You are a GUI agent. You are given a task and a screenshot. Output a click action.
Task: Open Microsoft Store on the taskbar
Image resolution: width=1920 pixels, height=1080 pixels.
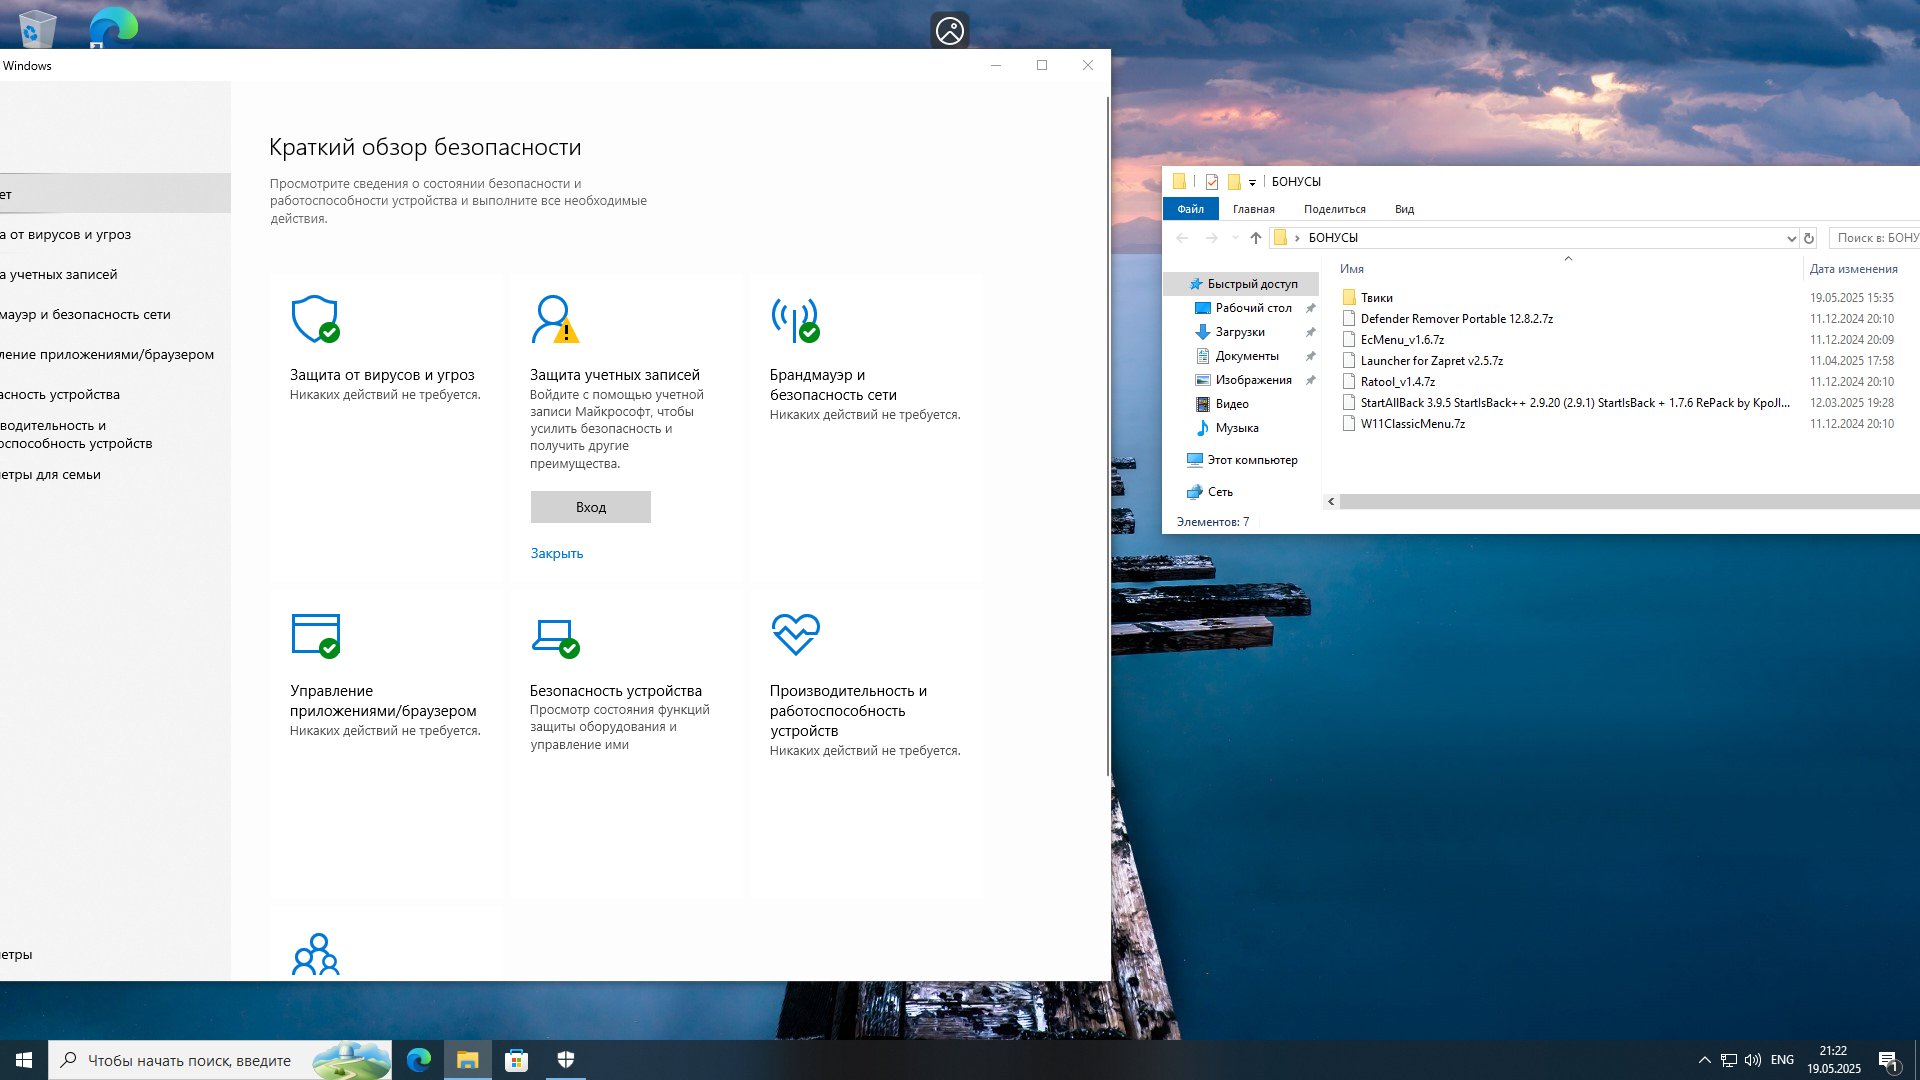pyautogui.click(x=516, y=1060)
